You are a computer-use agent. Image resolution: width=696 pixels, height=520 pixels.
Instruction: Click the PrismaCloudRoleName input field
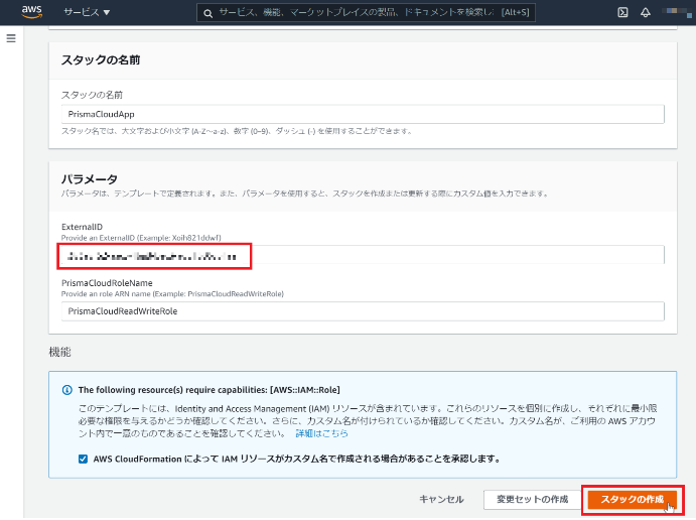coord(363,311)
